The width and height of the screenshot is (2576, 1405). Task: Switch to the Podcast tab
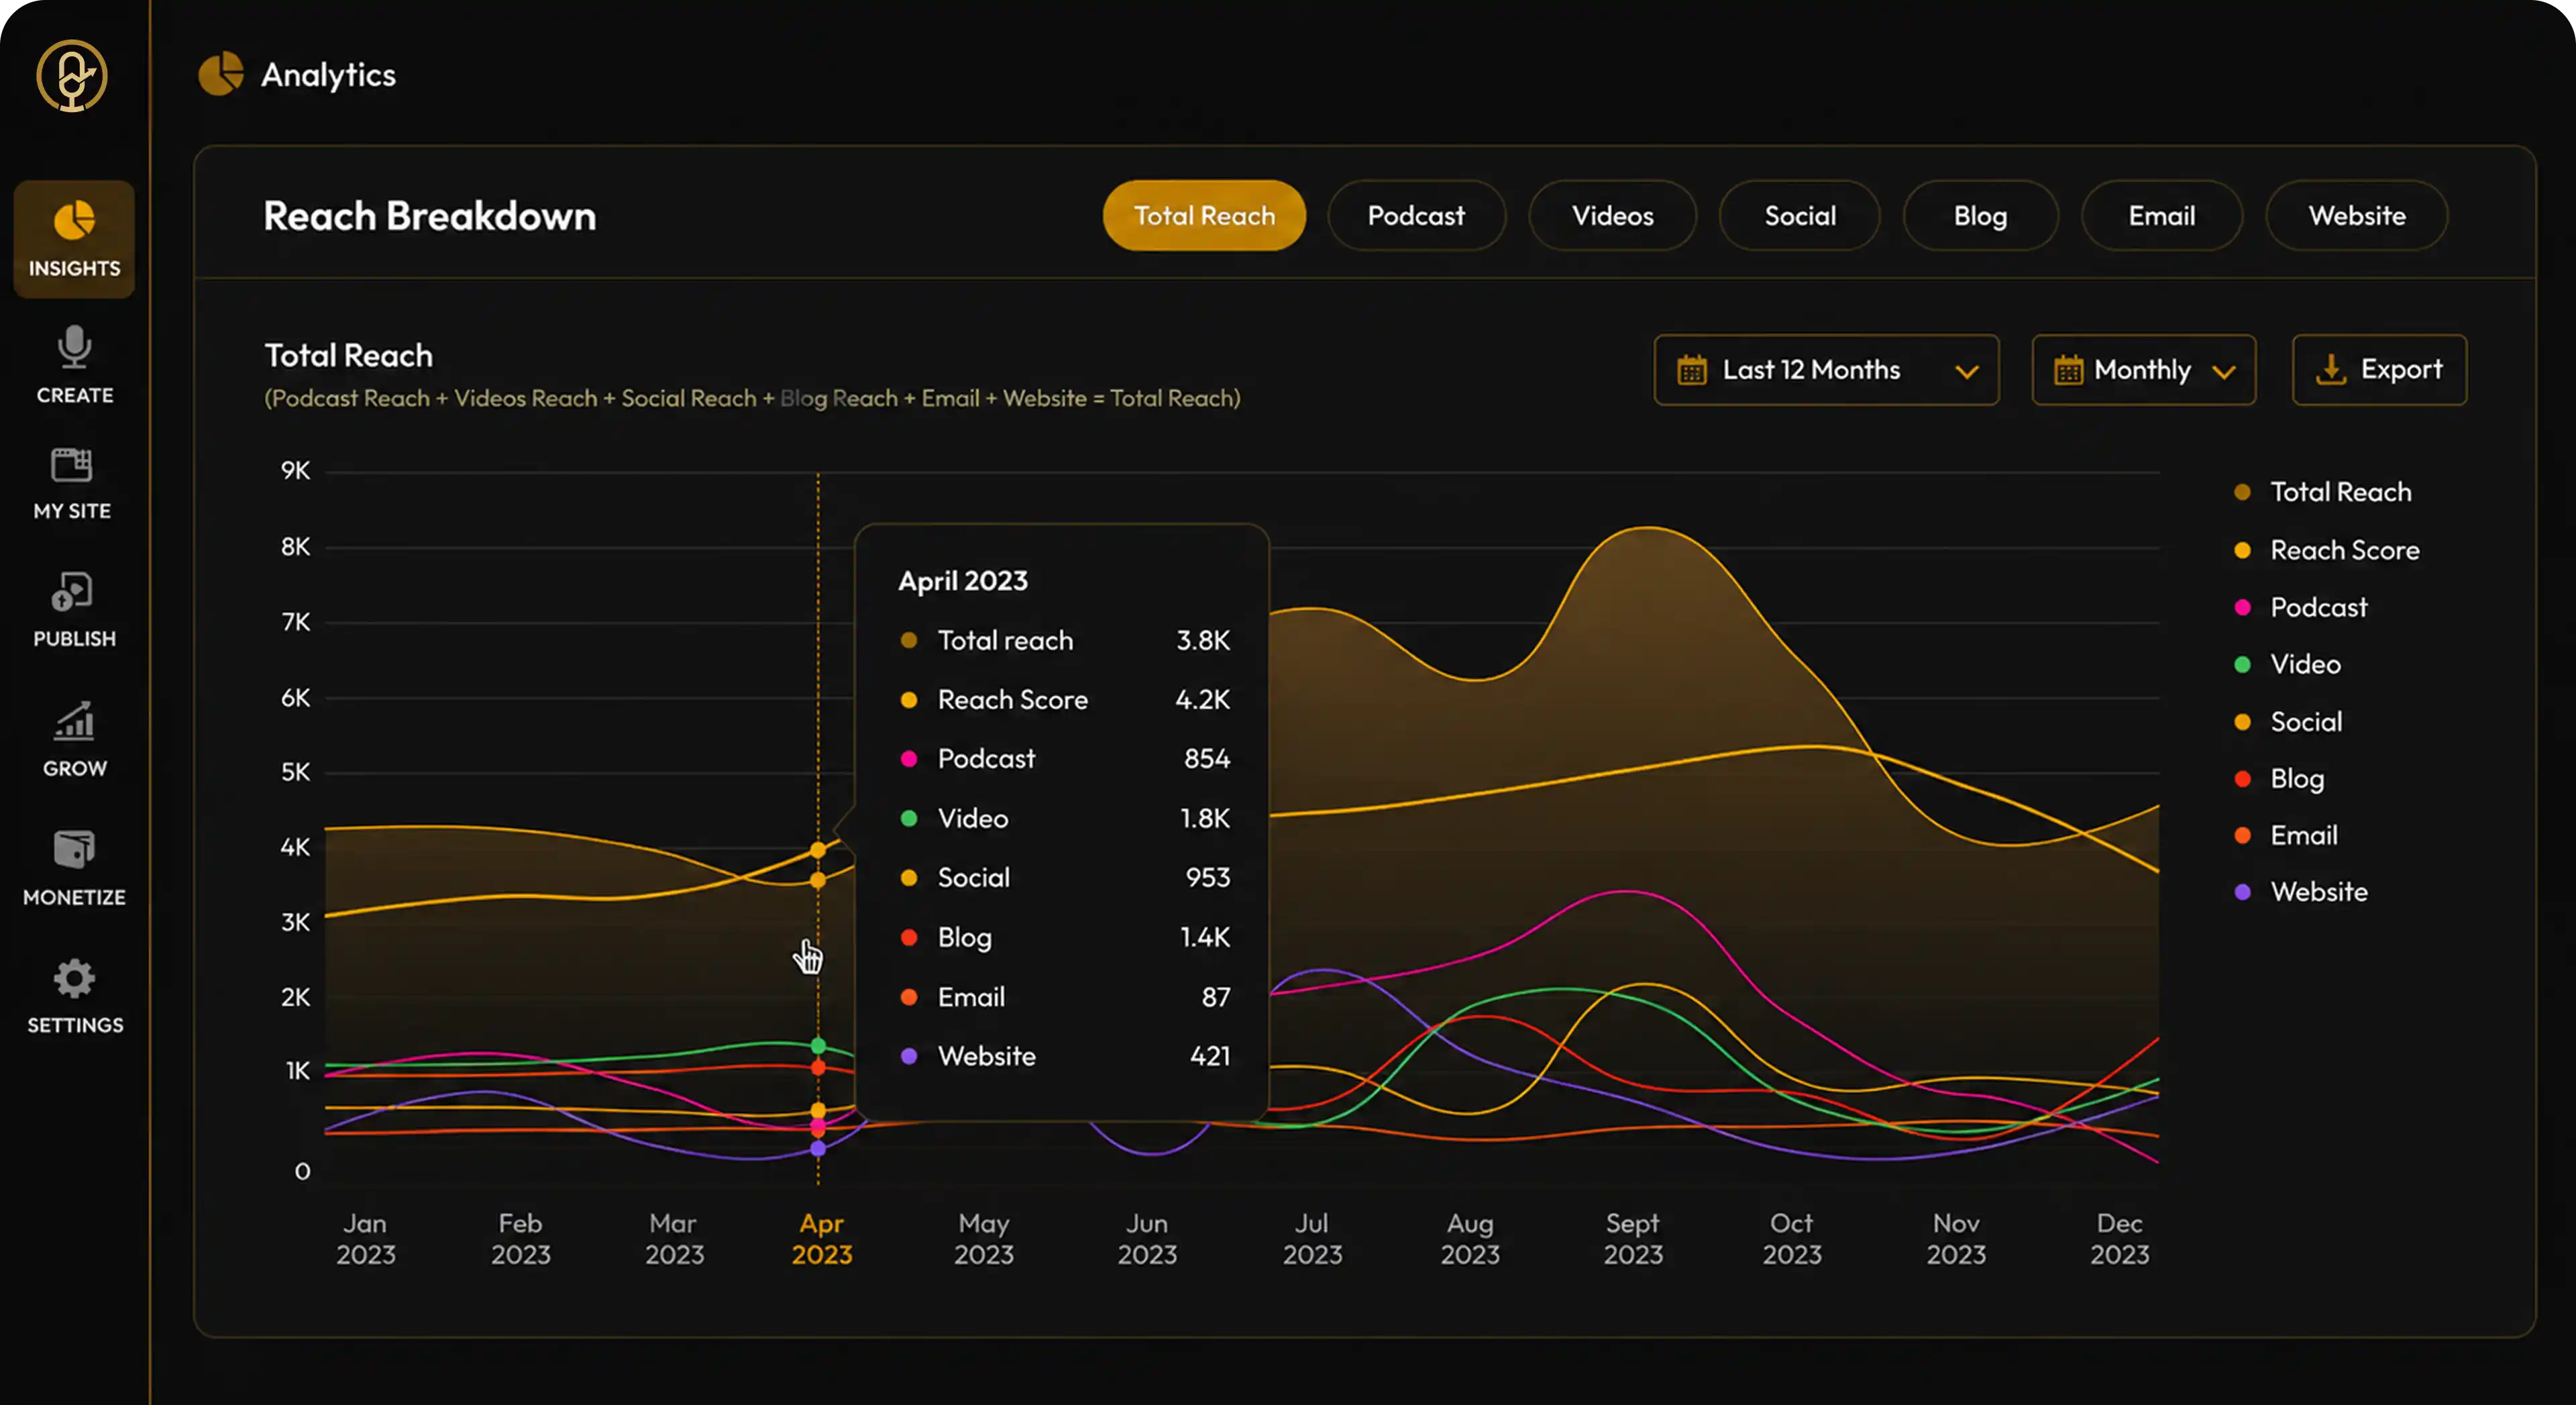click(1416, 215)
